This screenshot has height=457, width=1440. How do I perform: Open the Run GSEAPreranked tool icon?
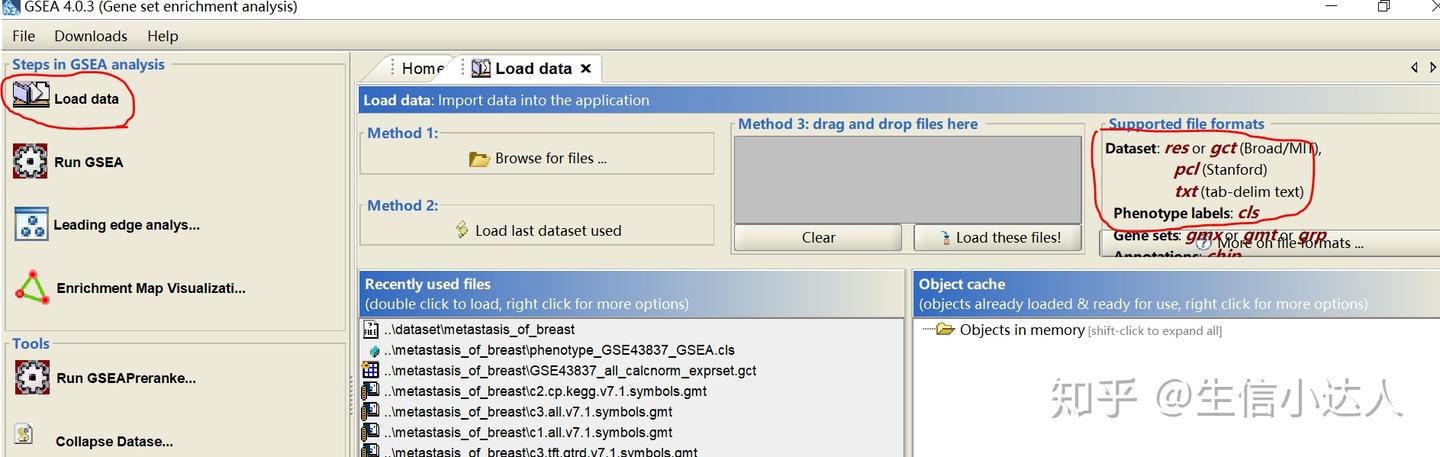(x=32, y=378)
